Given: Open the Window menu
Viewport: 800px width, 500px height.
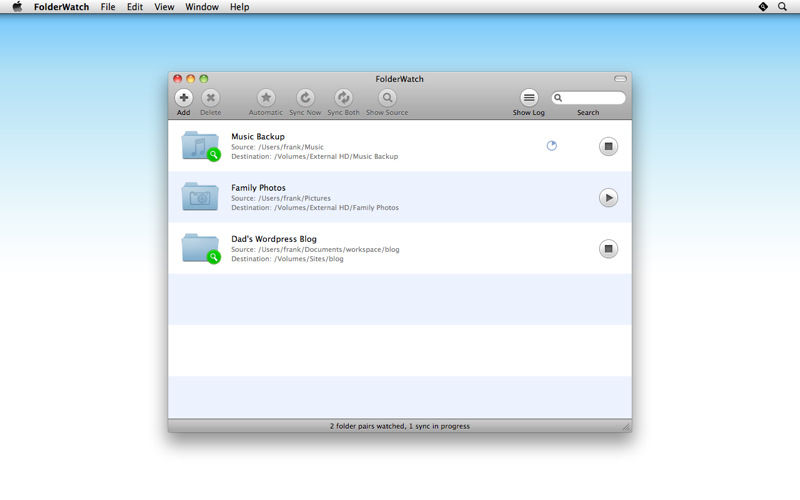Looking at the screenshot, I should [202, 7].
